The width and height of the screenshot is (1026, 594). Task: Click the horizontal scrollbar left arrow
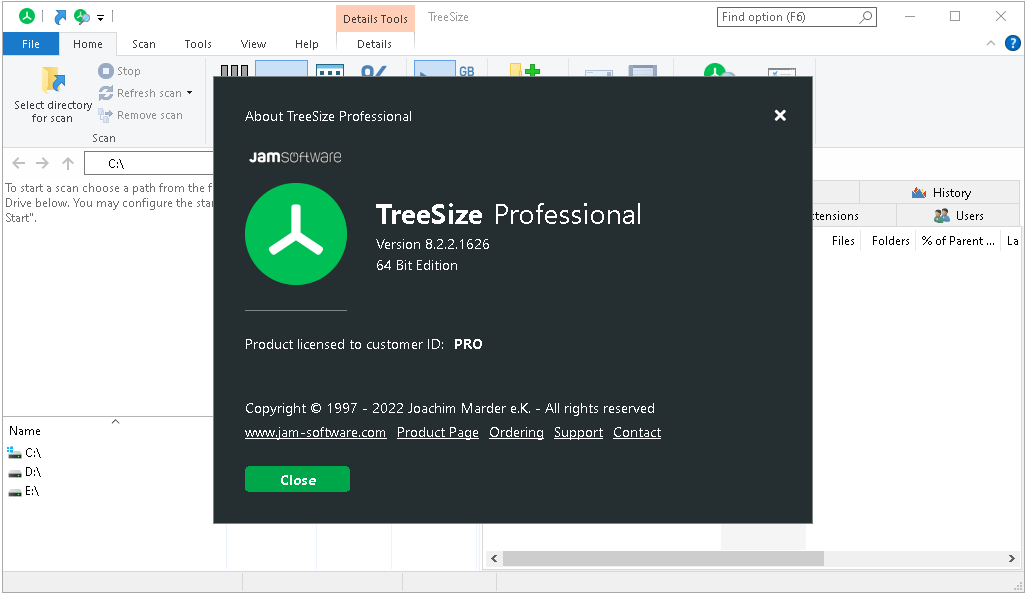(x=494, y=558)
